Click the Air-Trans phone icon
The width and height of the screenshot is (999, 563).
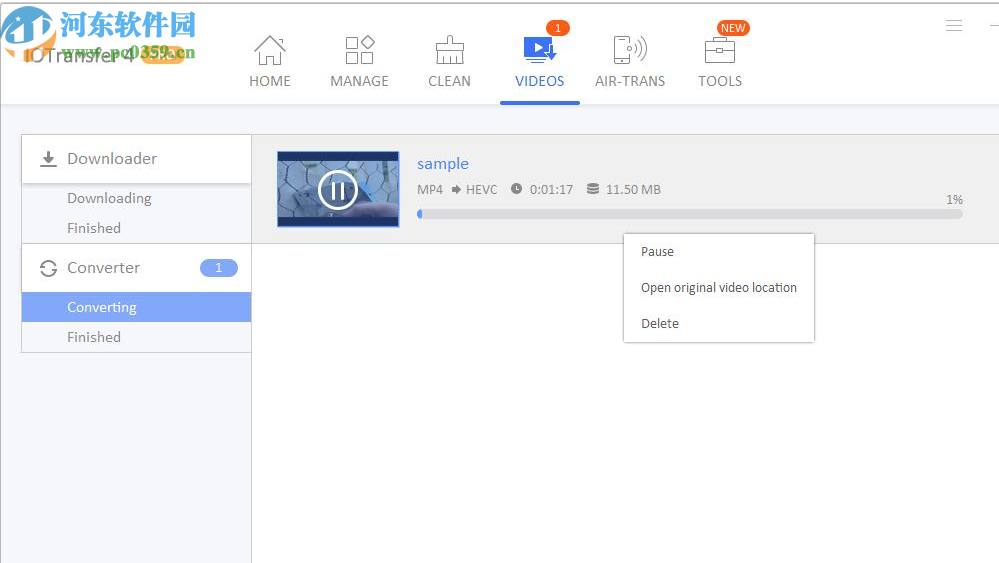click(x=629, y=50)
